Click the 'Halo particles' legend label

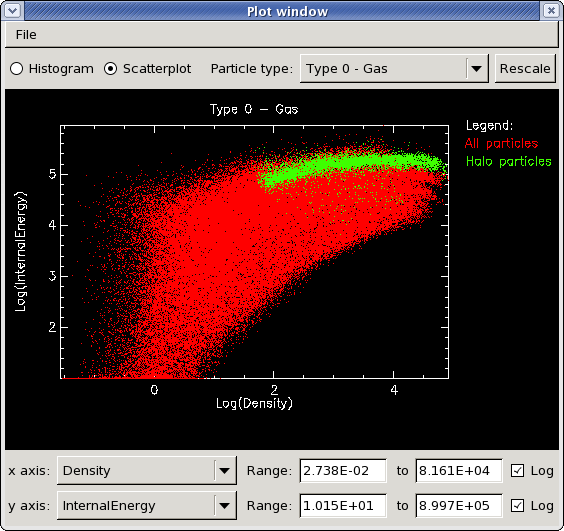tap(509, 162)
